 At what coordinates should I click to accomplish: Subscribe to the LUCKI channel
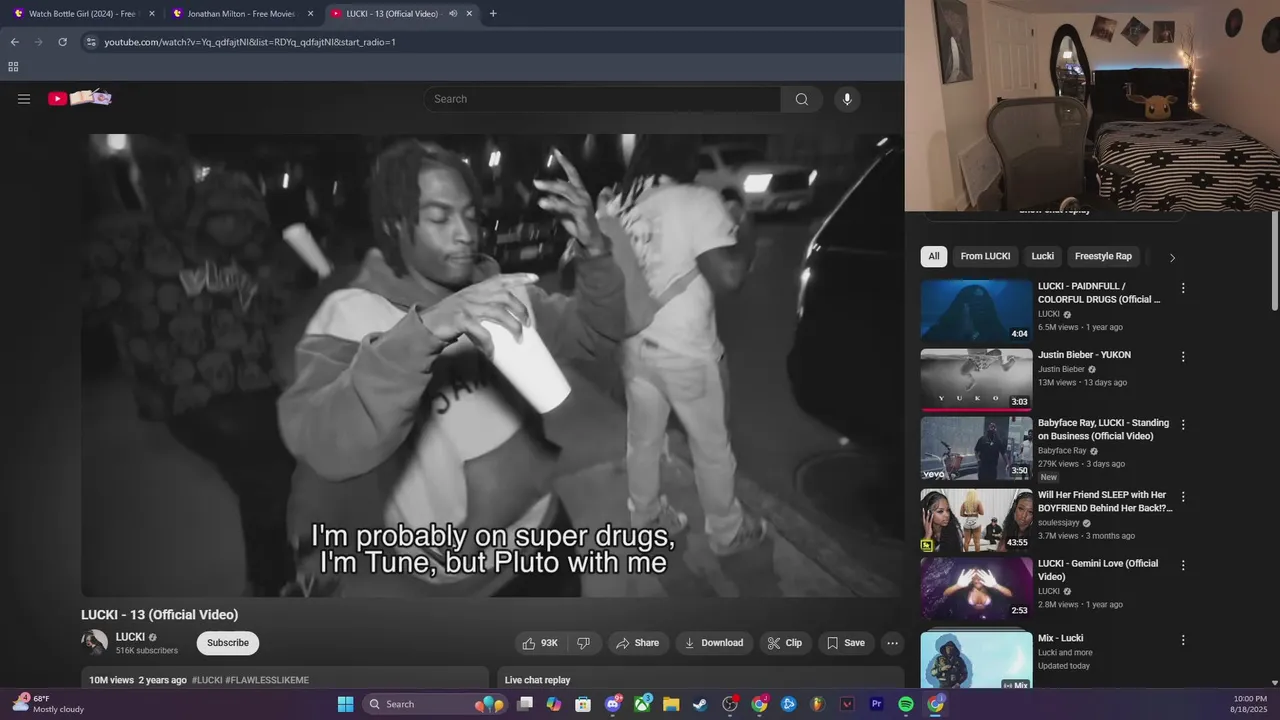[228, 643]
